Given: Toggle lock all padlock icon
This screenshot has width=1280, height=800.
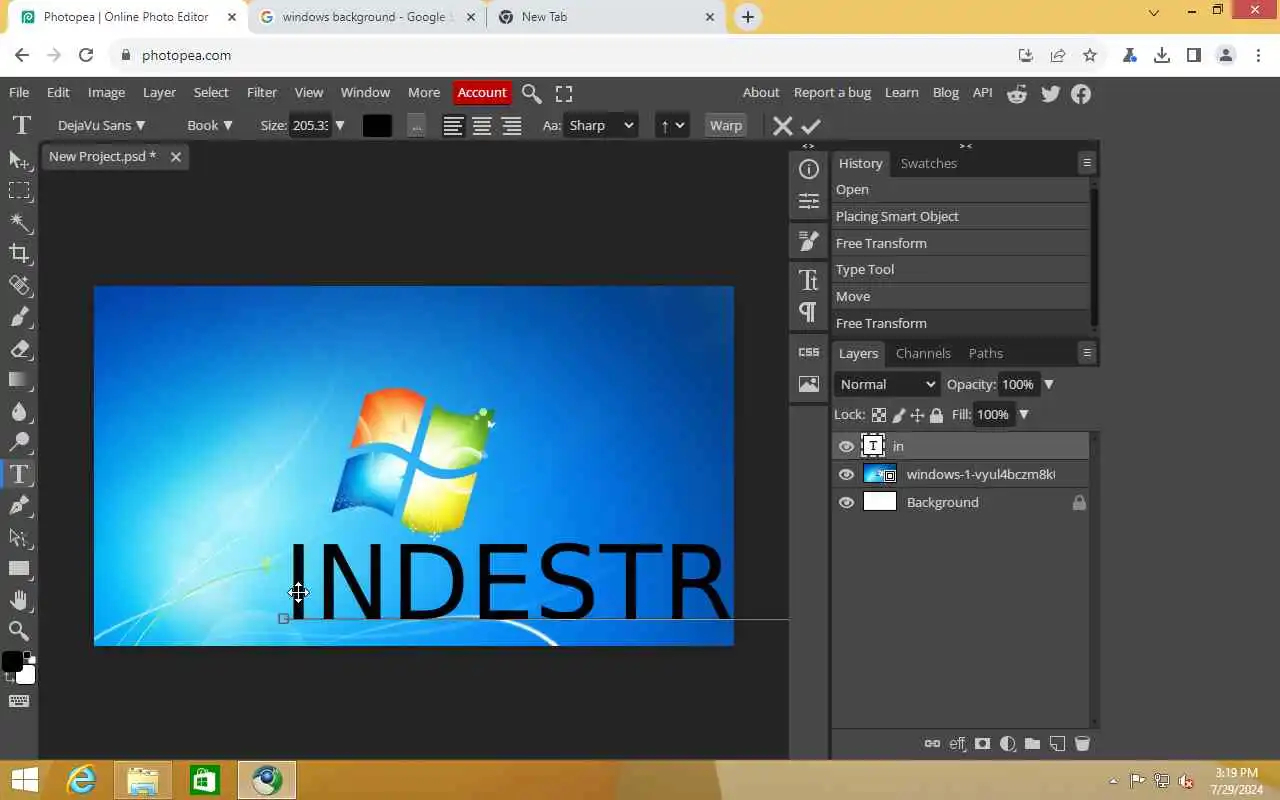Looking at the screenshot, I should (936, 415).
